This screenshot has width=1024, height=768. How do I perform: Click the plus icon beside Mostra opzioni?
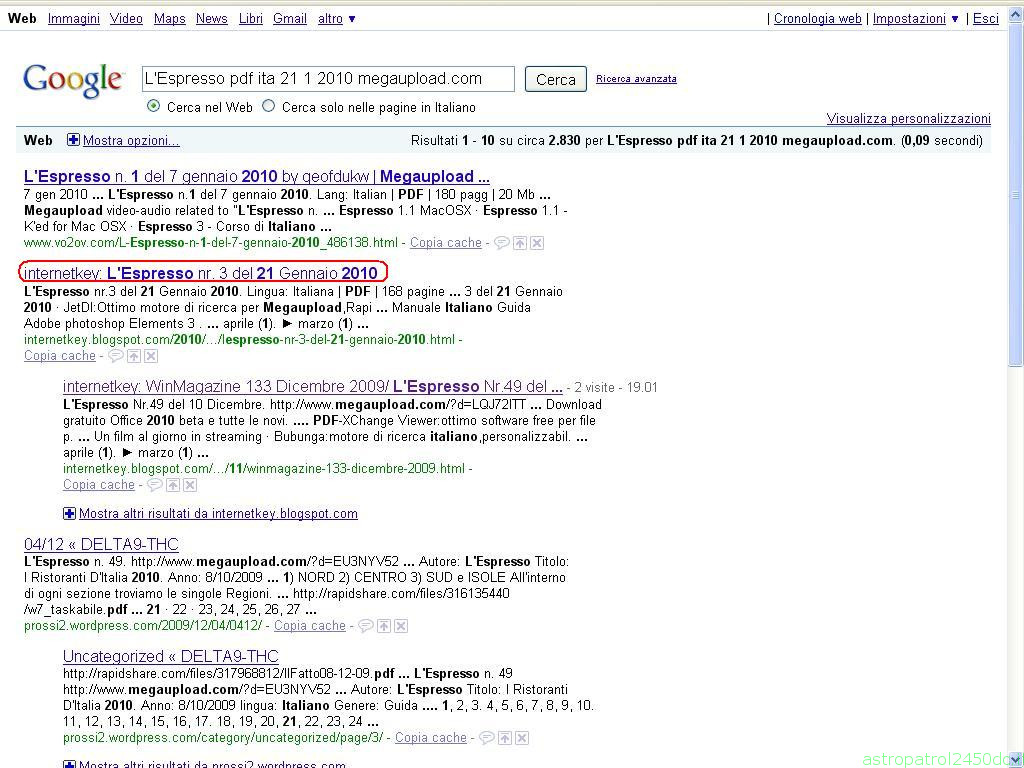pos(73,140)
